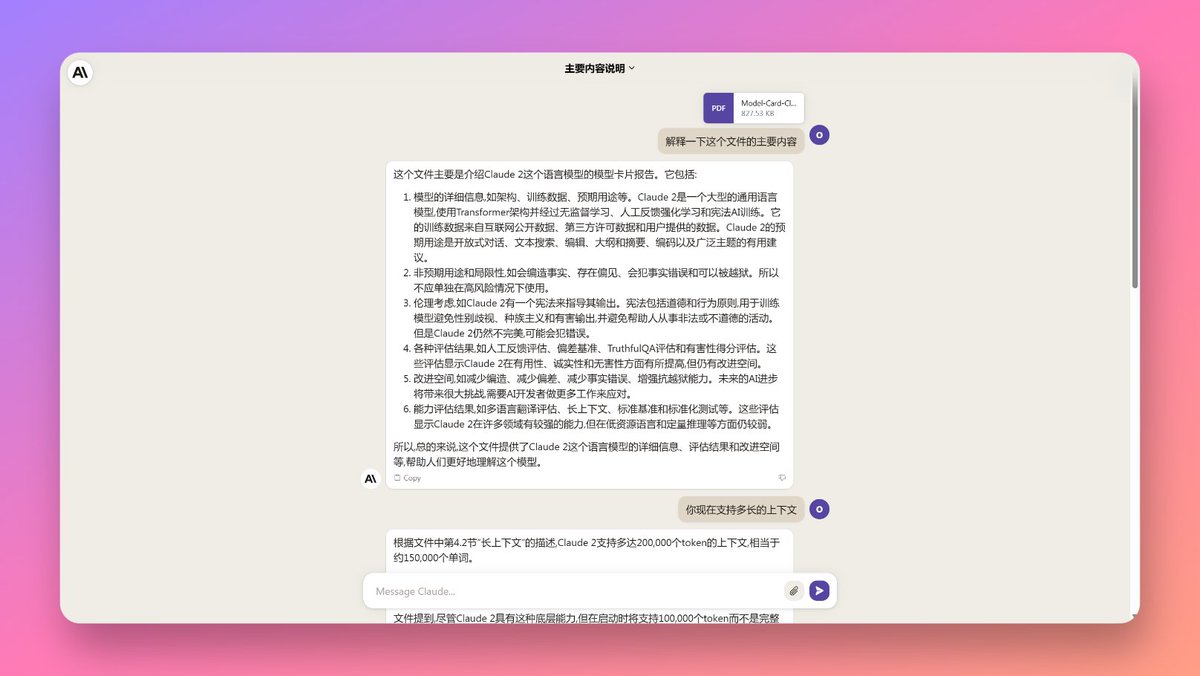1200x676 pixels.
Task: Click the vertical scrollbar on the right edge
Action: (1135, 180)
